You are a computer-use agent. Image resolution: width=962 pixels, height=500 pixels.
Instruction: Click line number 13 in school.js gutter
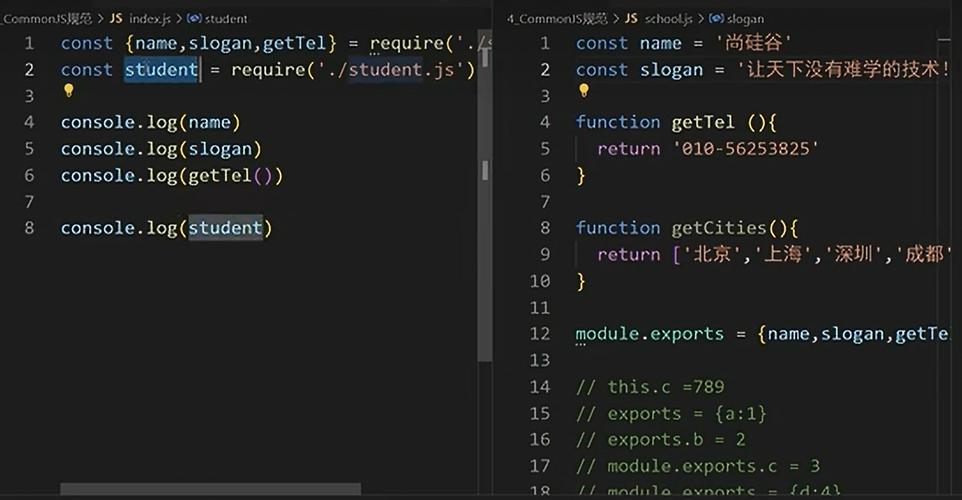tap(540, 360)
